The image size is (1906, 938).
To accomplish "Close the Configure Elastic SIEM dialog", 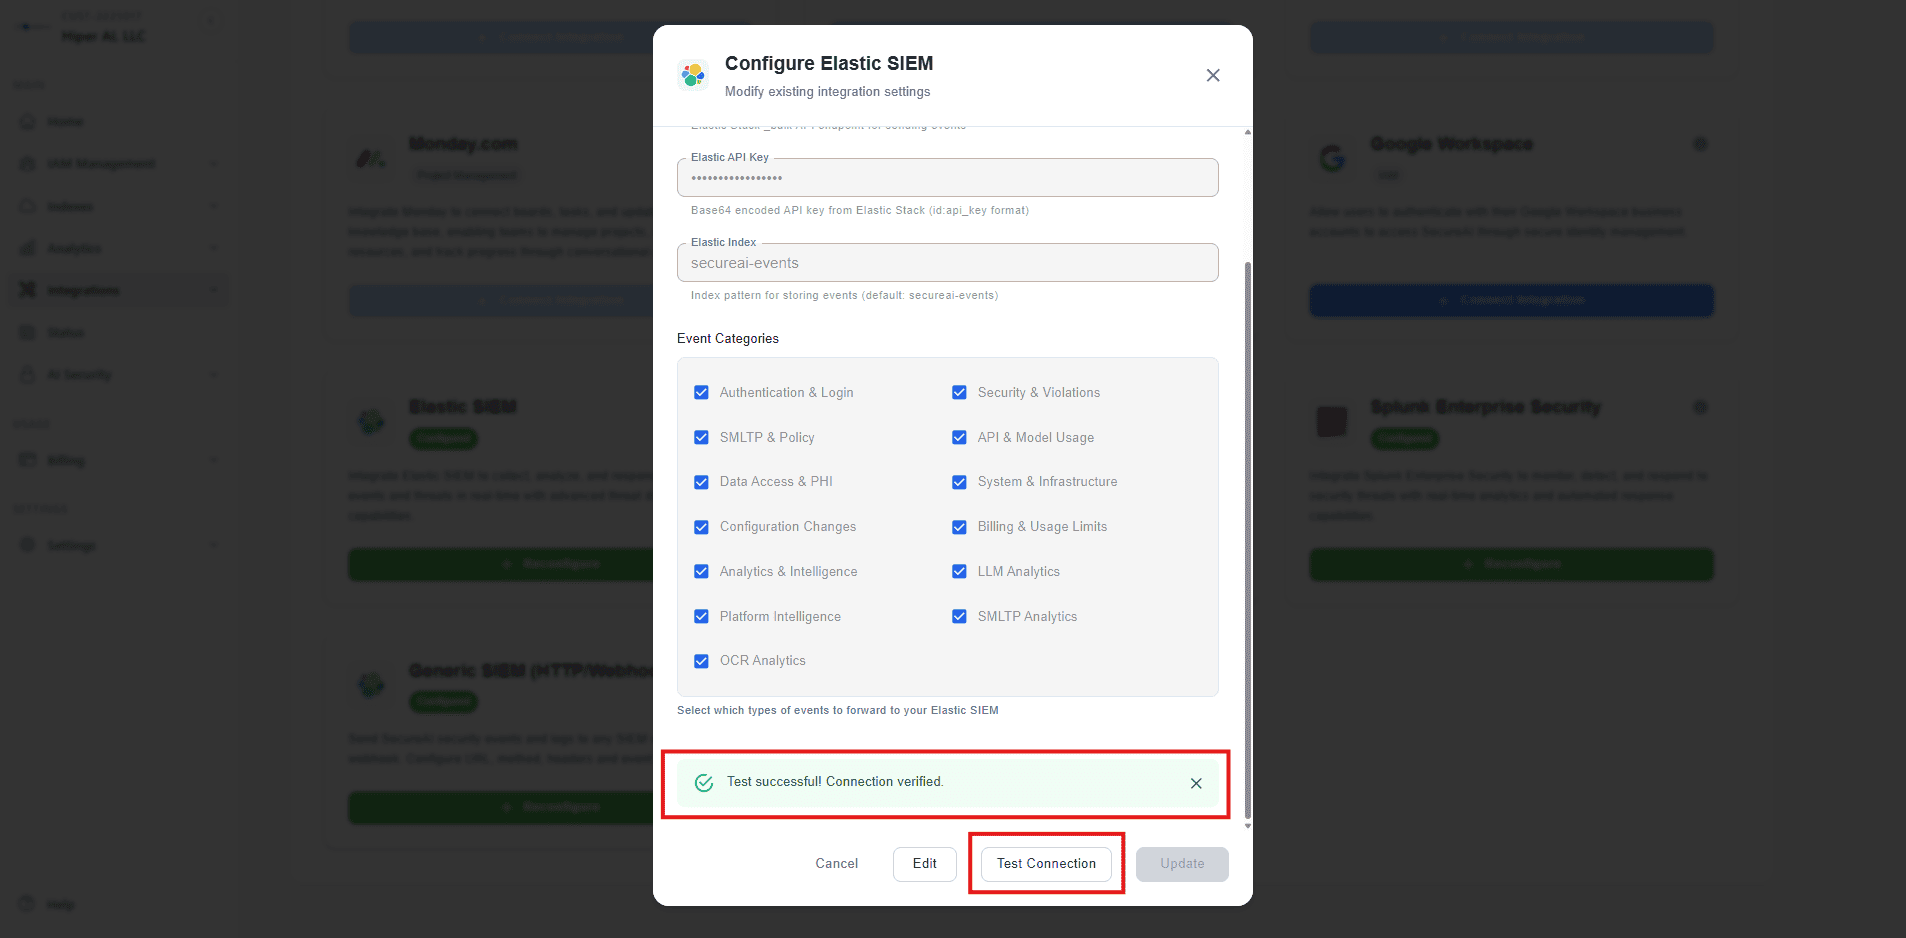I will 1213,75.
